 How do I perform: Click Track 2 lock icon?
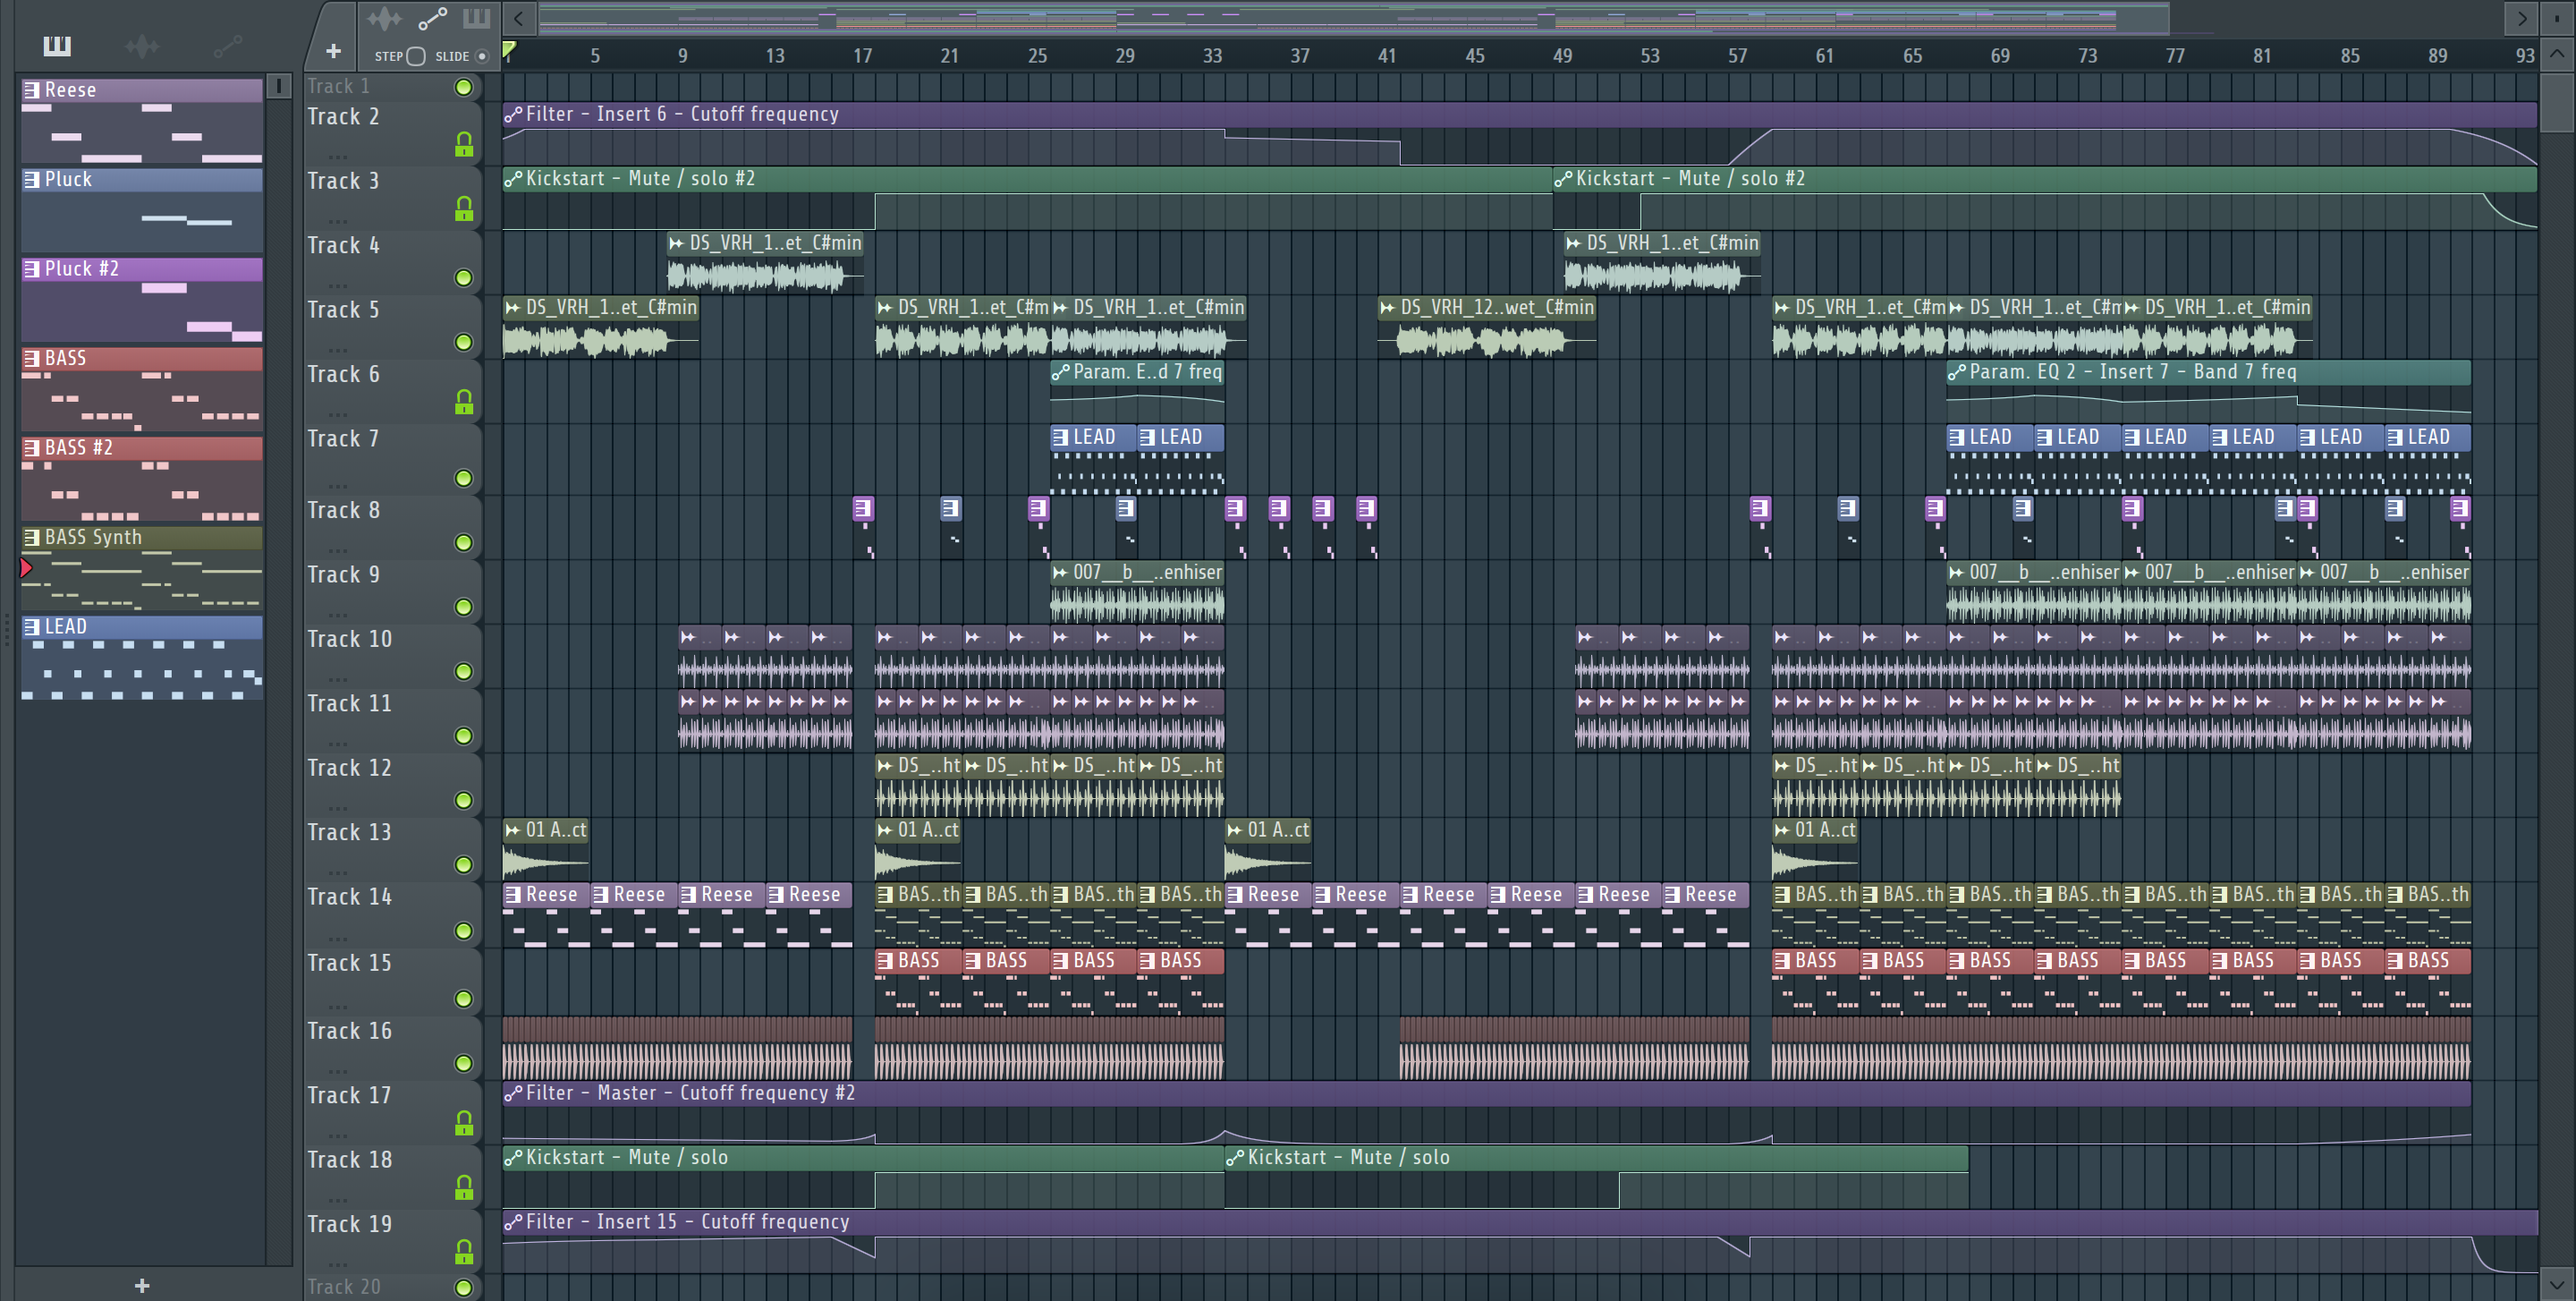[463, 145]
